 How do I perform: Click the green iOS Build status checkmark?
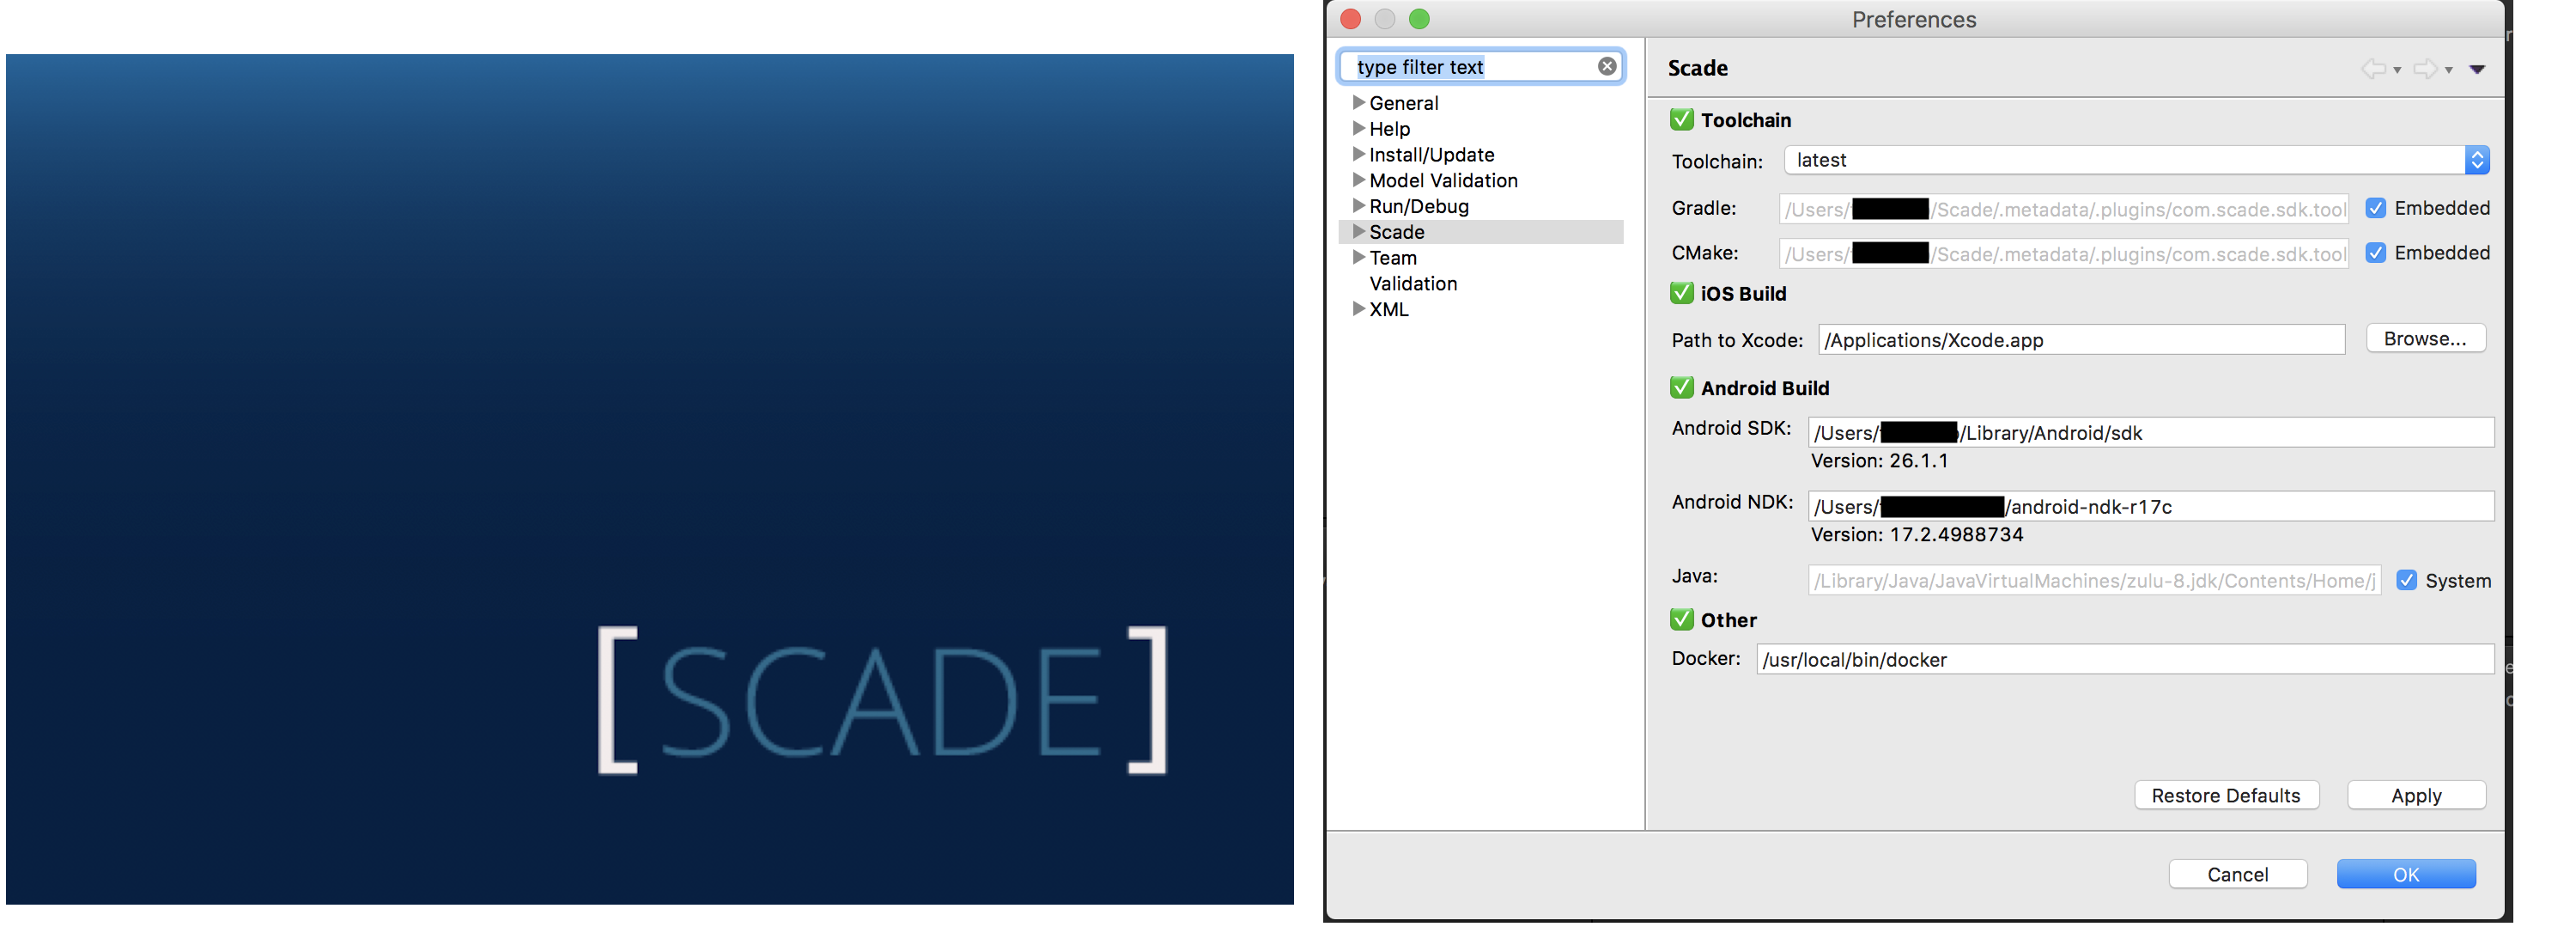1681,293
